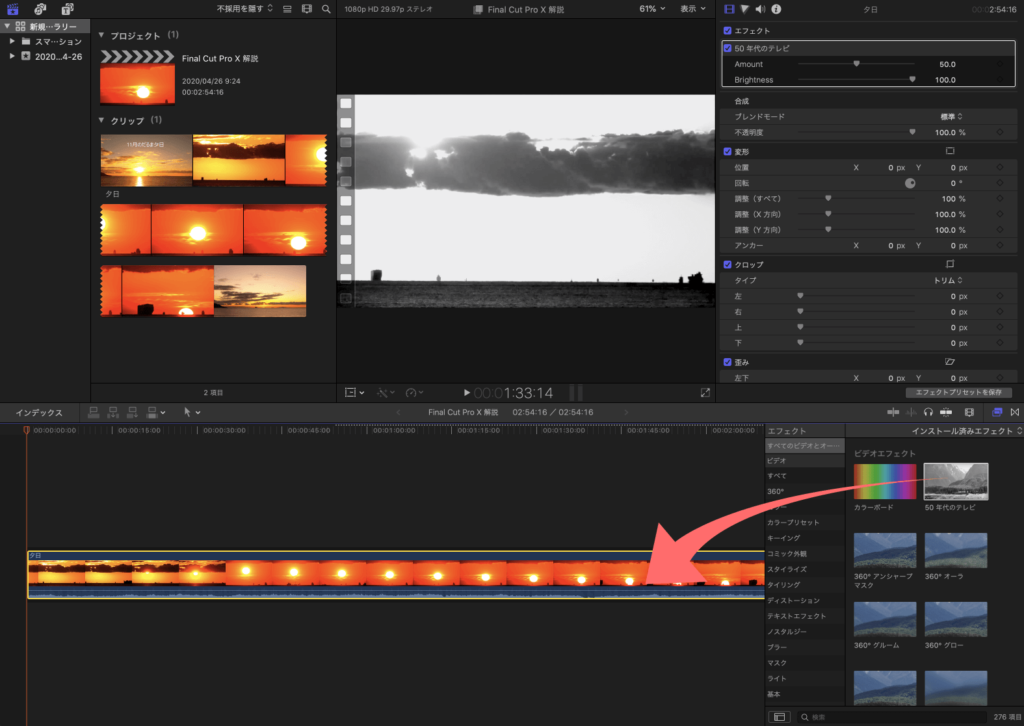Switch browser to list view icon

pos(287,9)
